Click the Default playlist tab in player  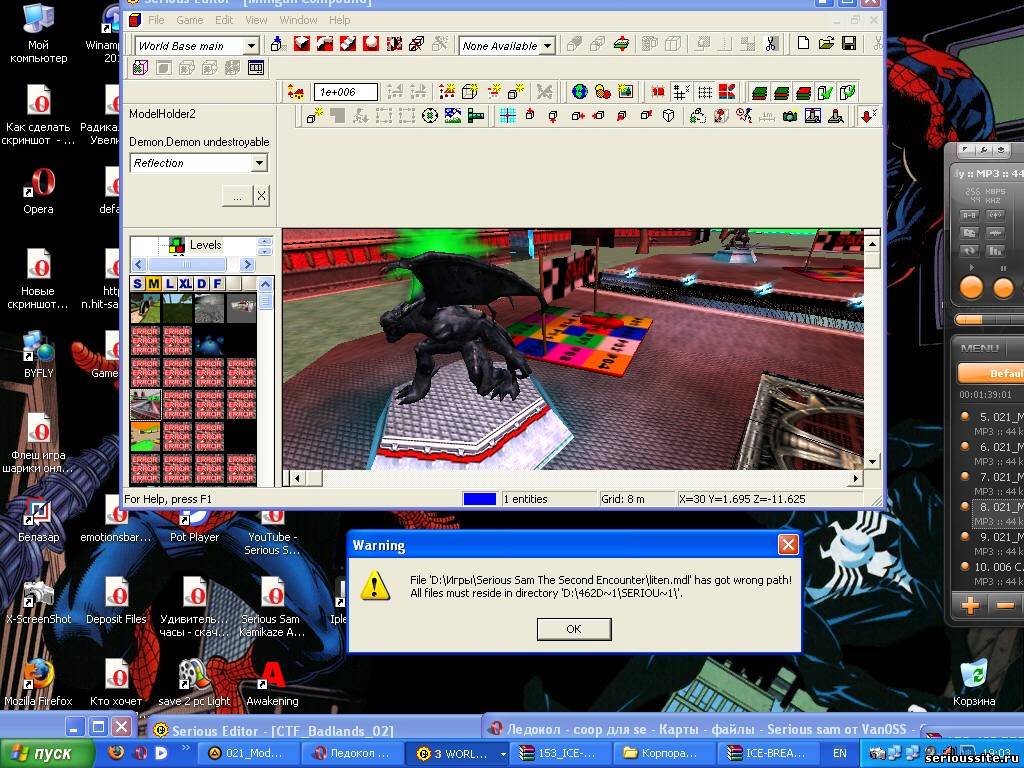[991, 373]
